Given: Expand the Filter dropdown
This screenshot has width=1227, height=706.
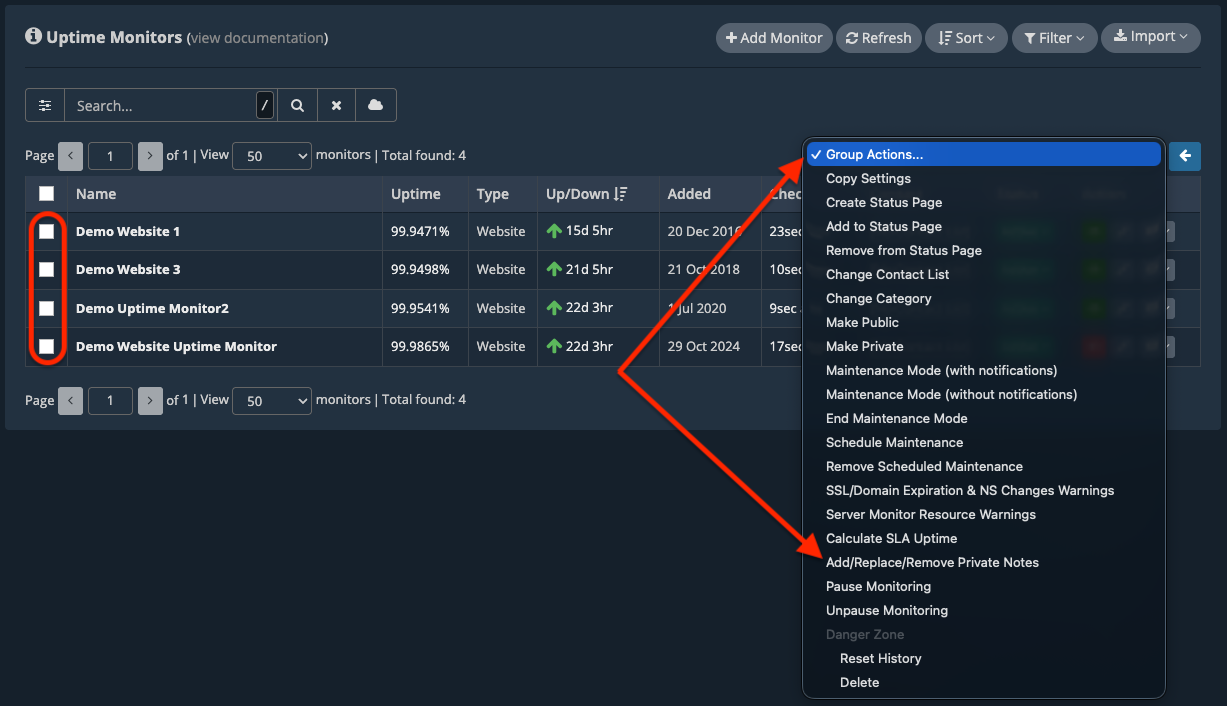Looking at the screenshot, I should [x=1054, y=38].
